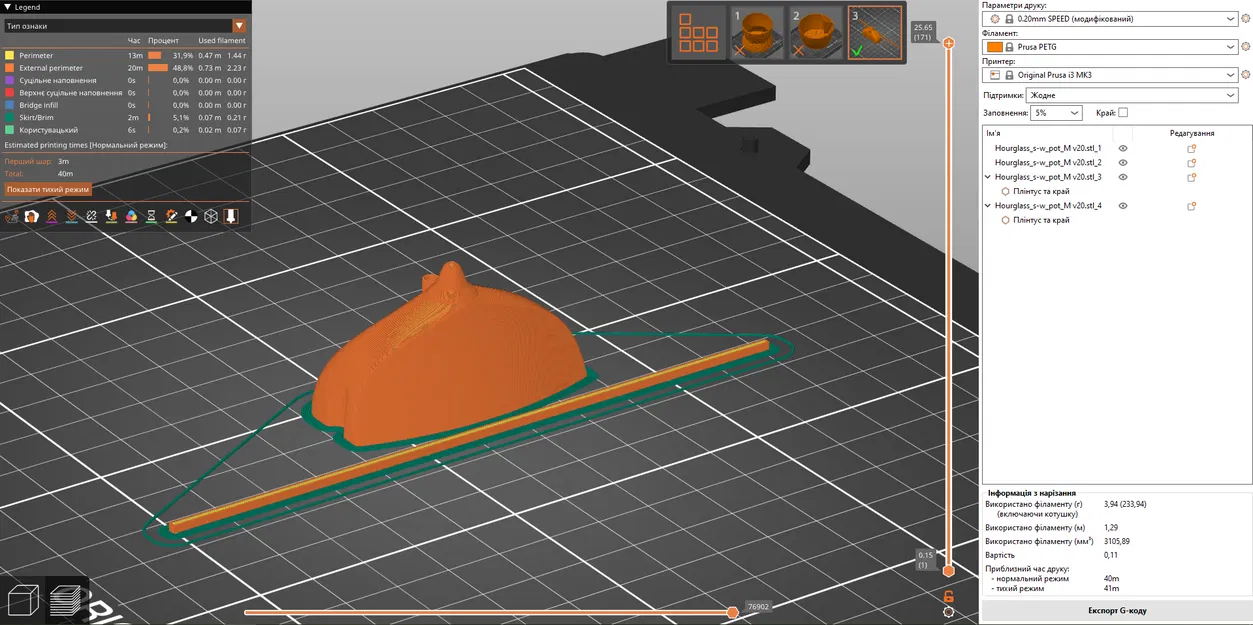This screenshot has height=625, width=1253.
Task: Select bed 2 thumbnail
Action: pyautogui.click(x=815, y=33)
